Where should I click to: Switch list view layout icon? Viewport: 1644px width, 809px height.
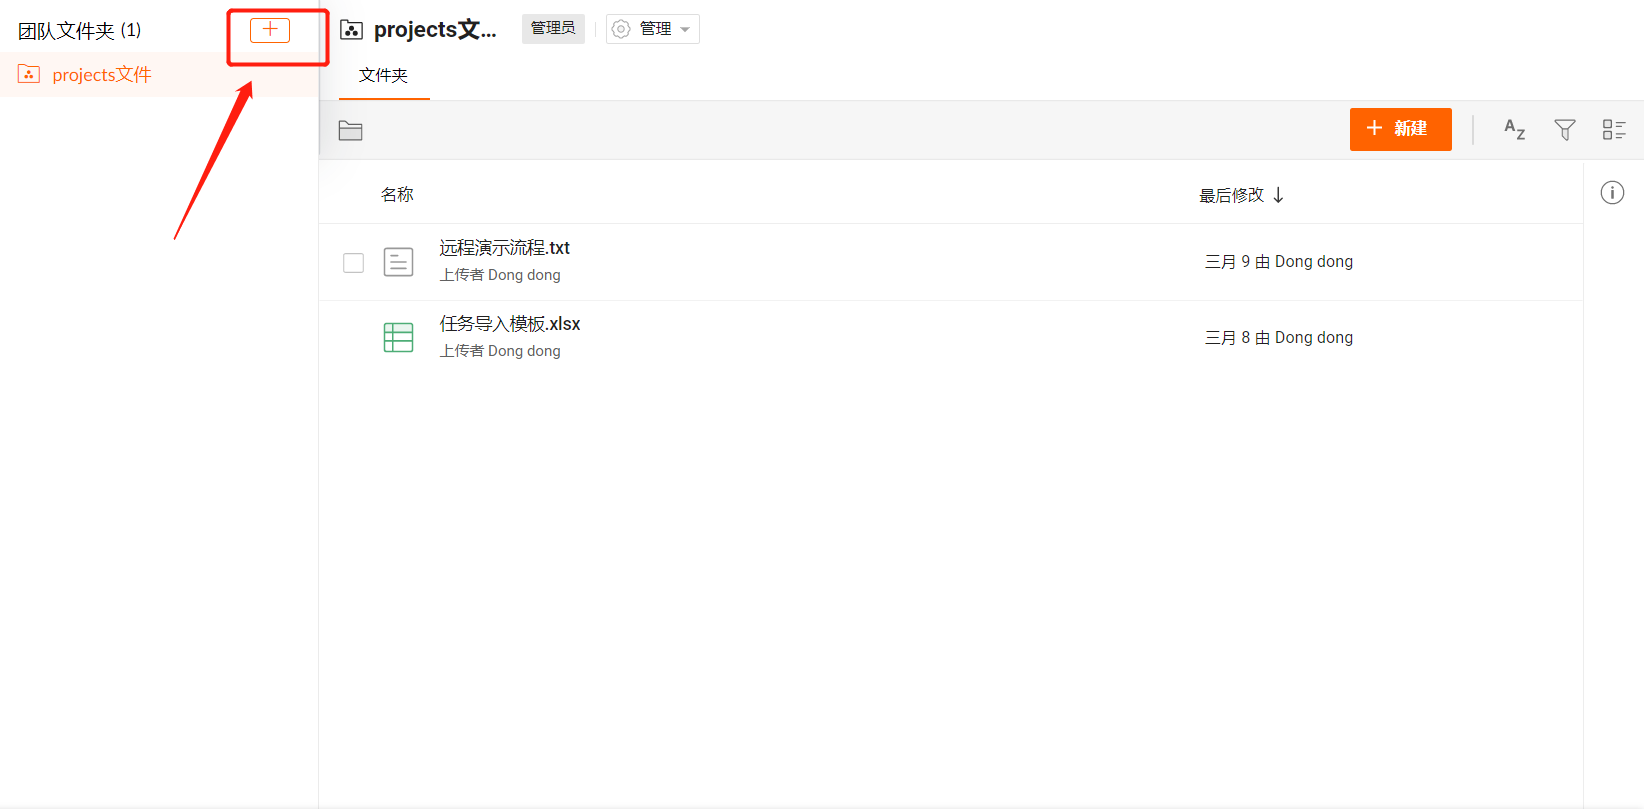1613,129
